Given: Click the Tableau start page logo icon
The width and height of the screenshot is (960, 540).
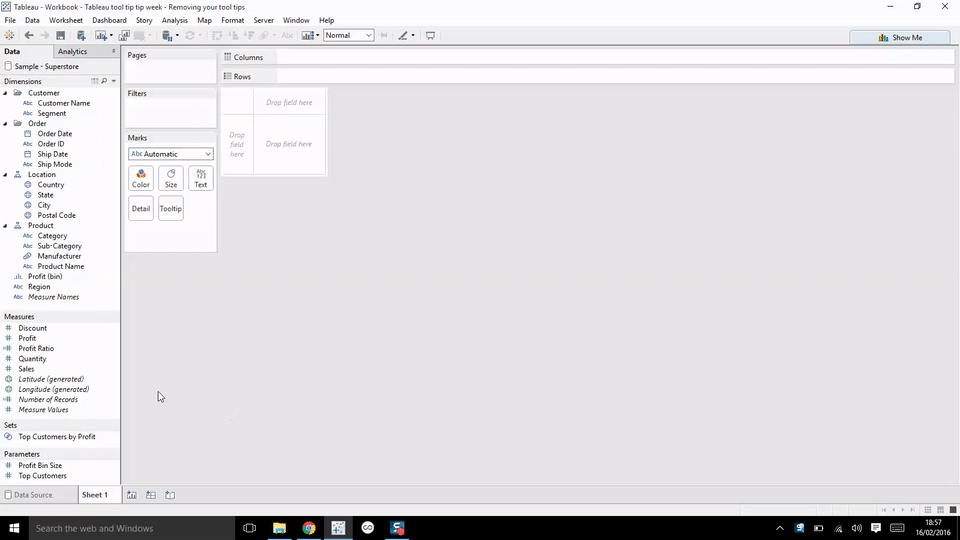Looking at the screenshot, I should click(9, 36).
